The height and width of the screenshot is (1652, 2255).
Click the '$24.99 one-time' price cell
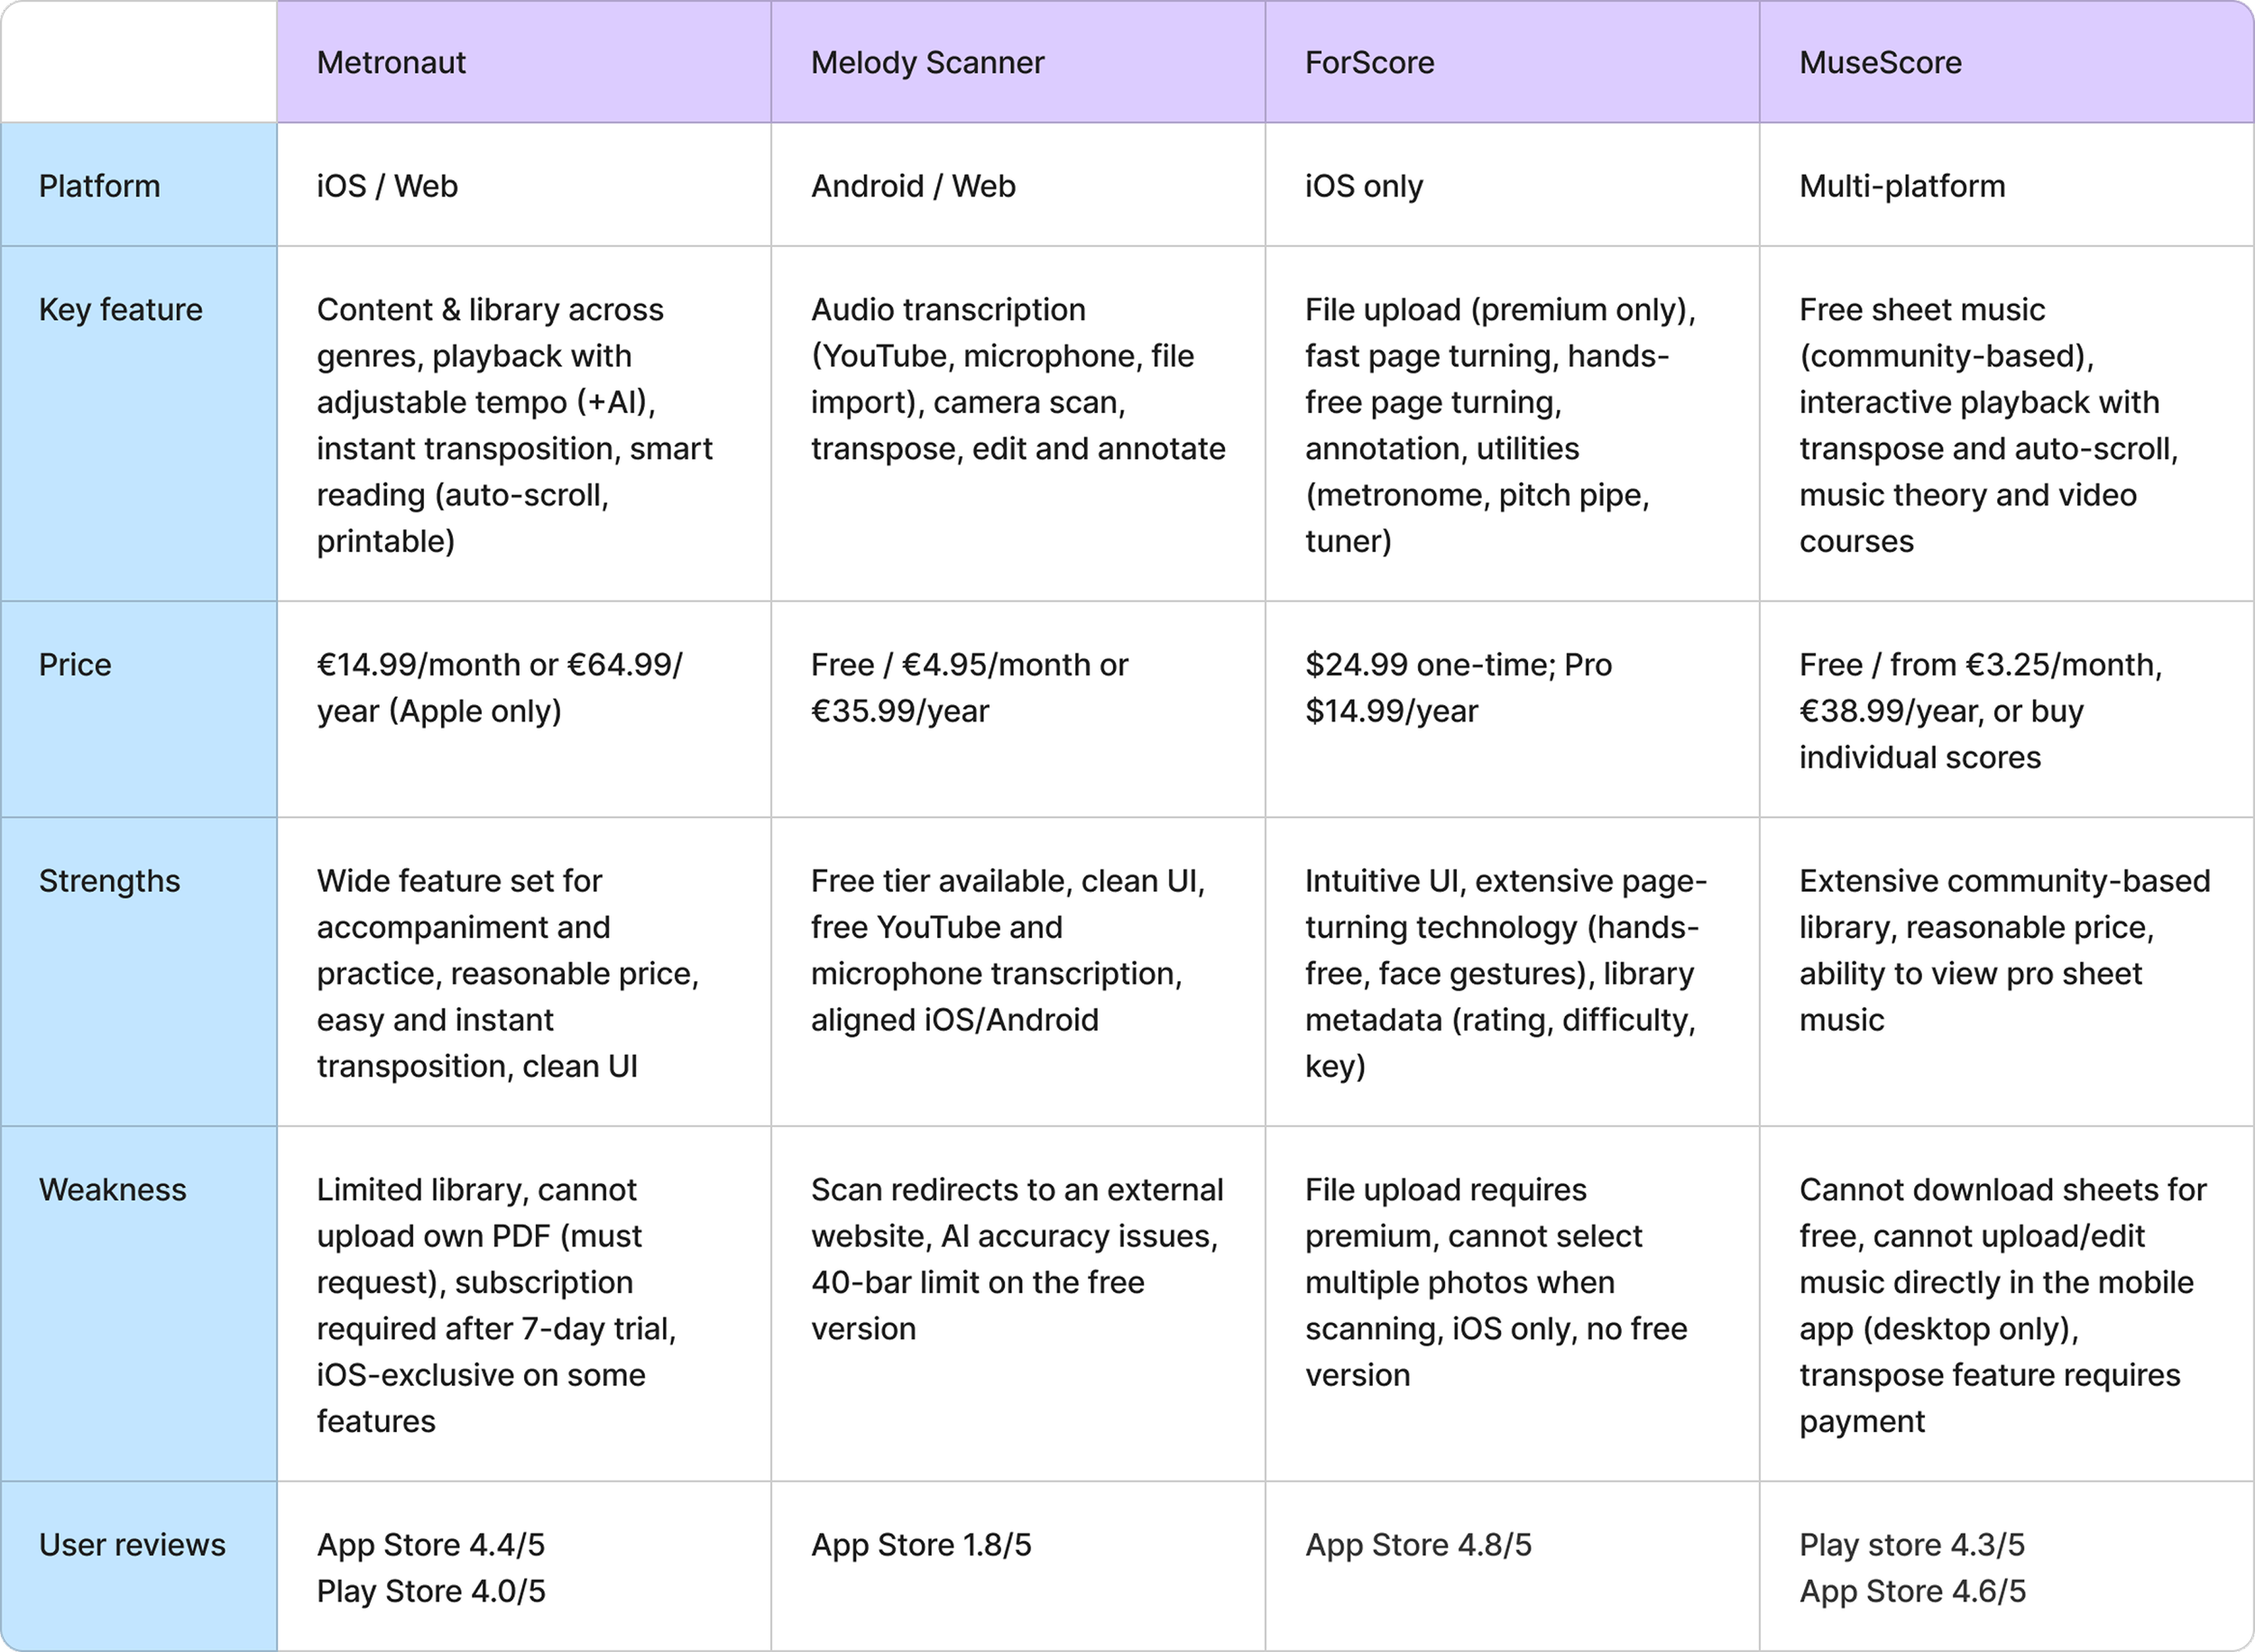point(1512,709)
